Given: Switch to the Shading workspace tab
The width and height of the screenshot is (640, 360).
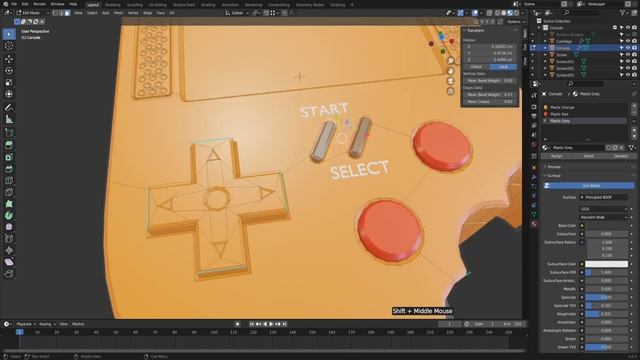Looking at the screenshot, I should [x=208, y=5].
